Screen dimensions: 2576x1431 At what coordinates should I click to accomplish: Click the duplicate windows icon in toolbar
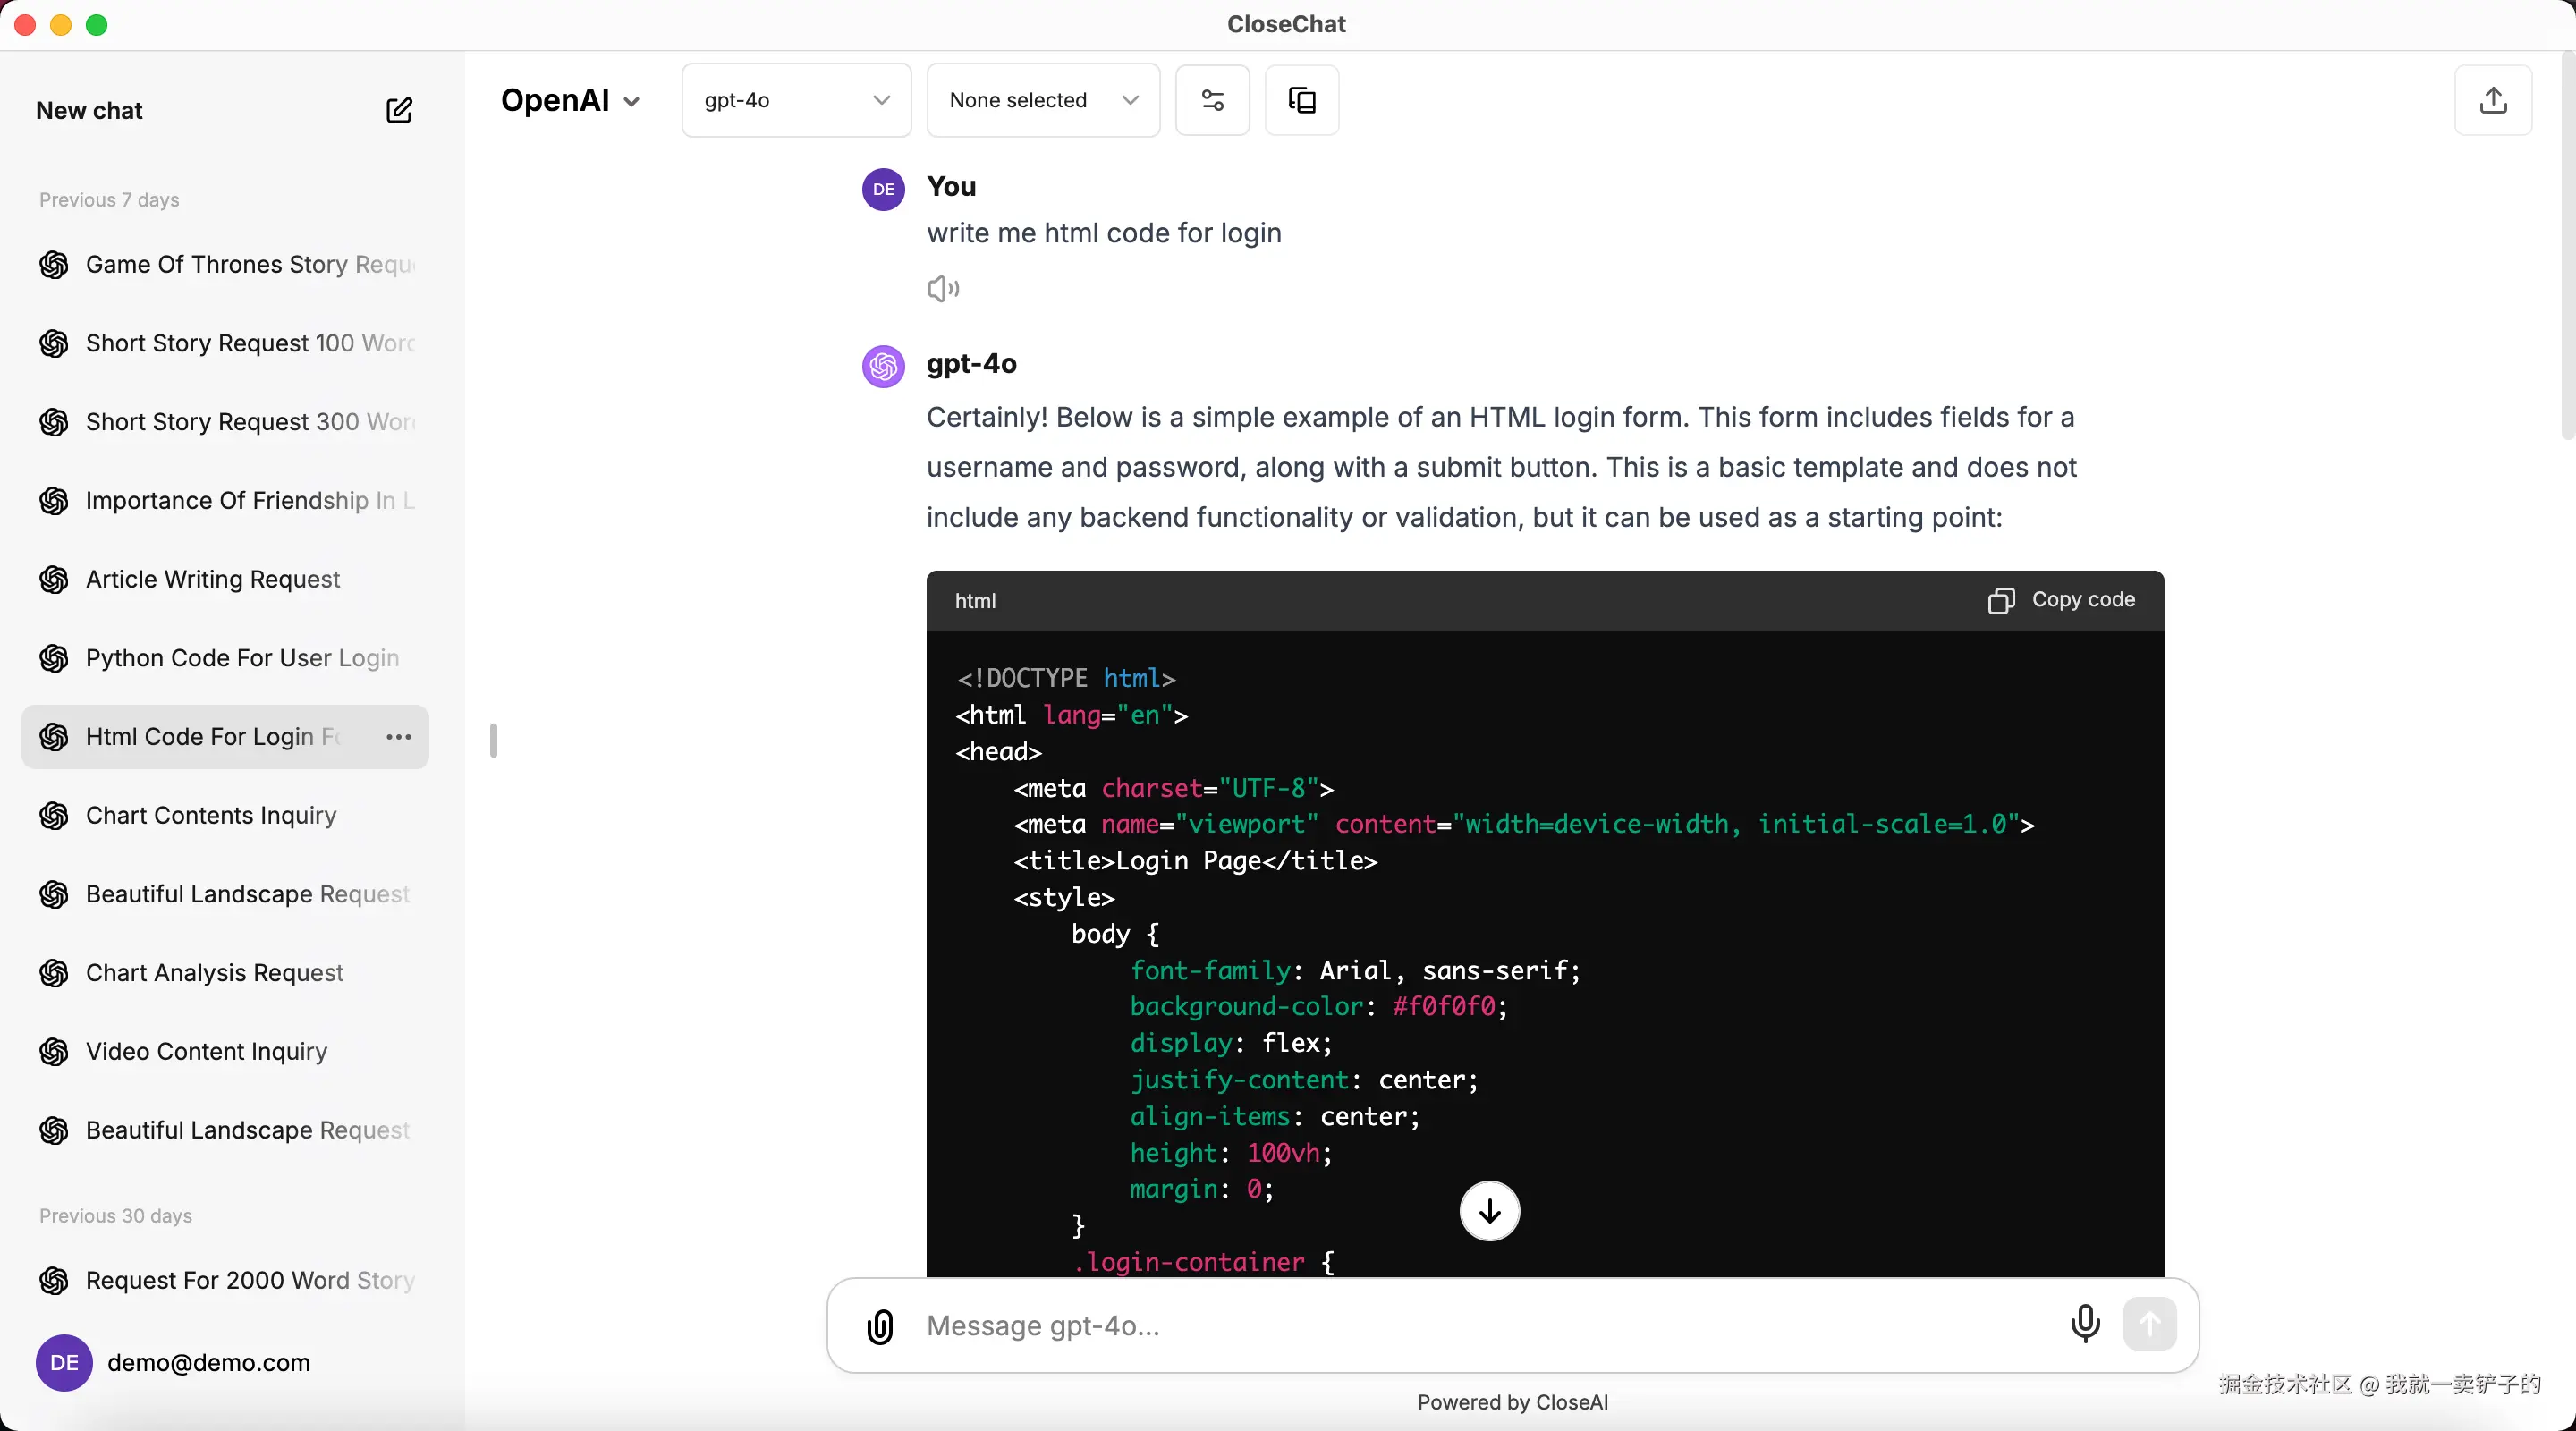1301,100
